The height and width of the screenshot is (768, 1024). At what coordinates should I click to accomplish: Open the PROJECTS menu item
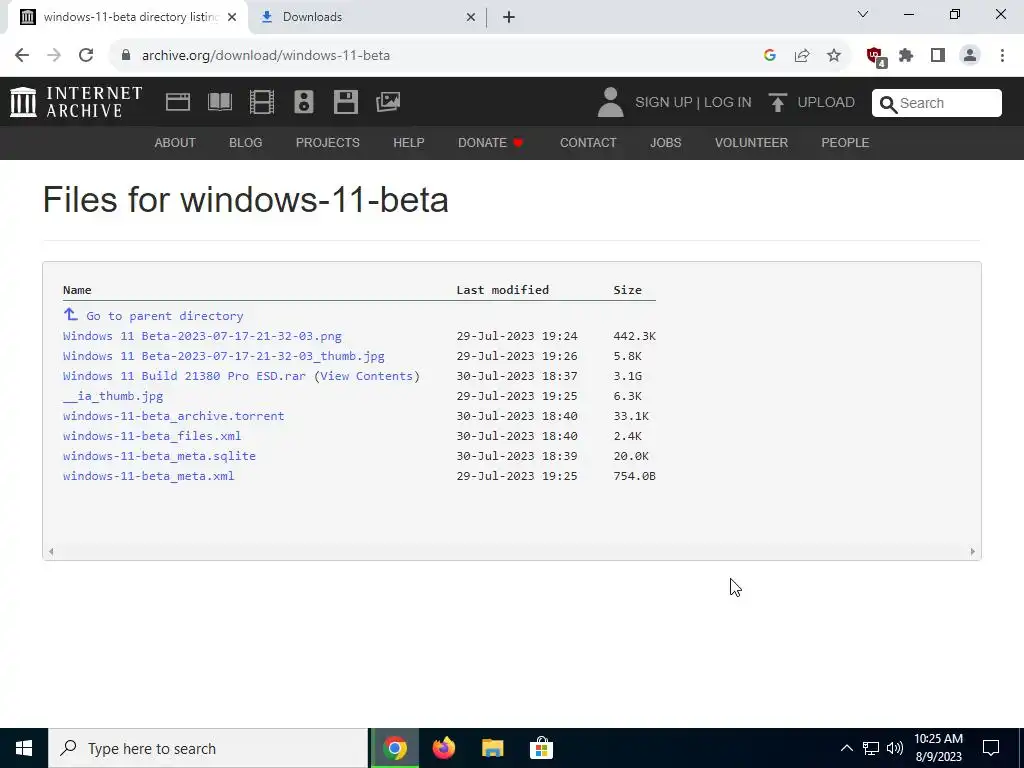328,142
